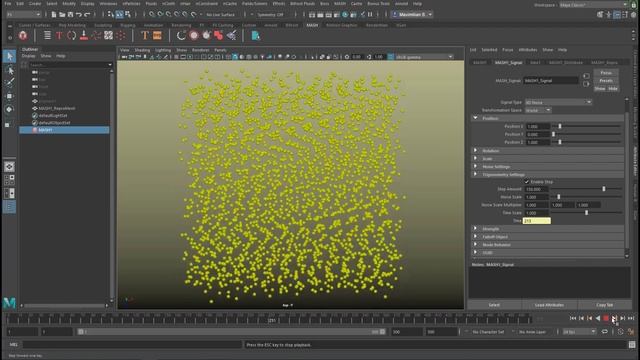The width and height of the screenshot is (640, 360).
Task: Click the teal document shelf icon
Action: (x=256, y=36)
